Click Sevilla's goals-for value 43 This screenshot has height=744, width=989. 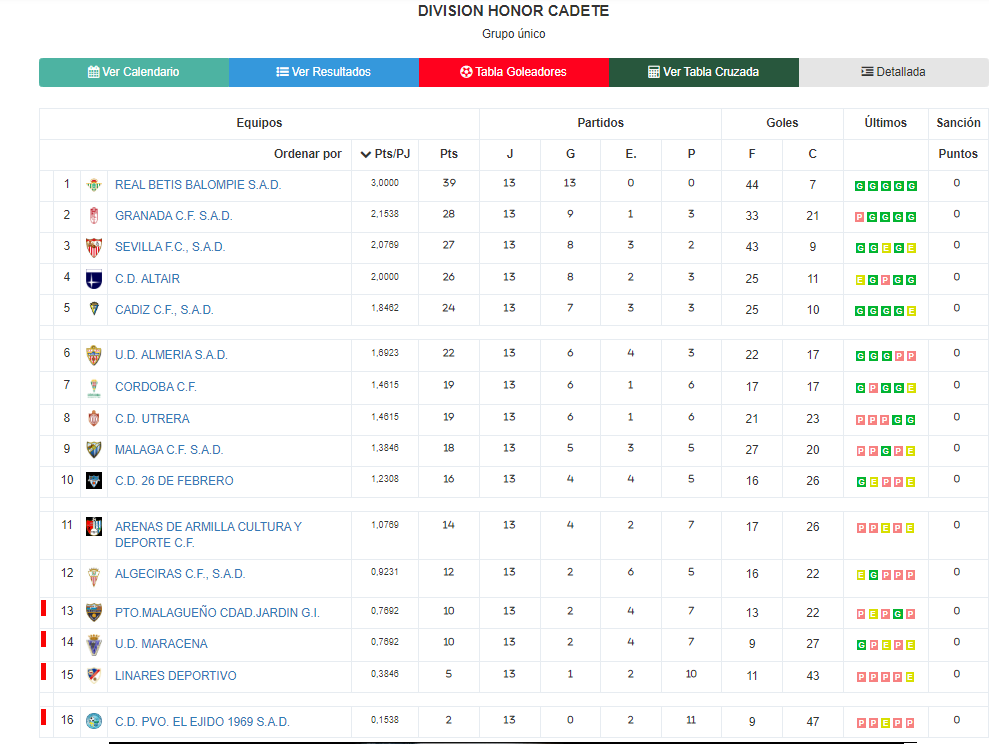[x=752, y=247]
